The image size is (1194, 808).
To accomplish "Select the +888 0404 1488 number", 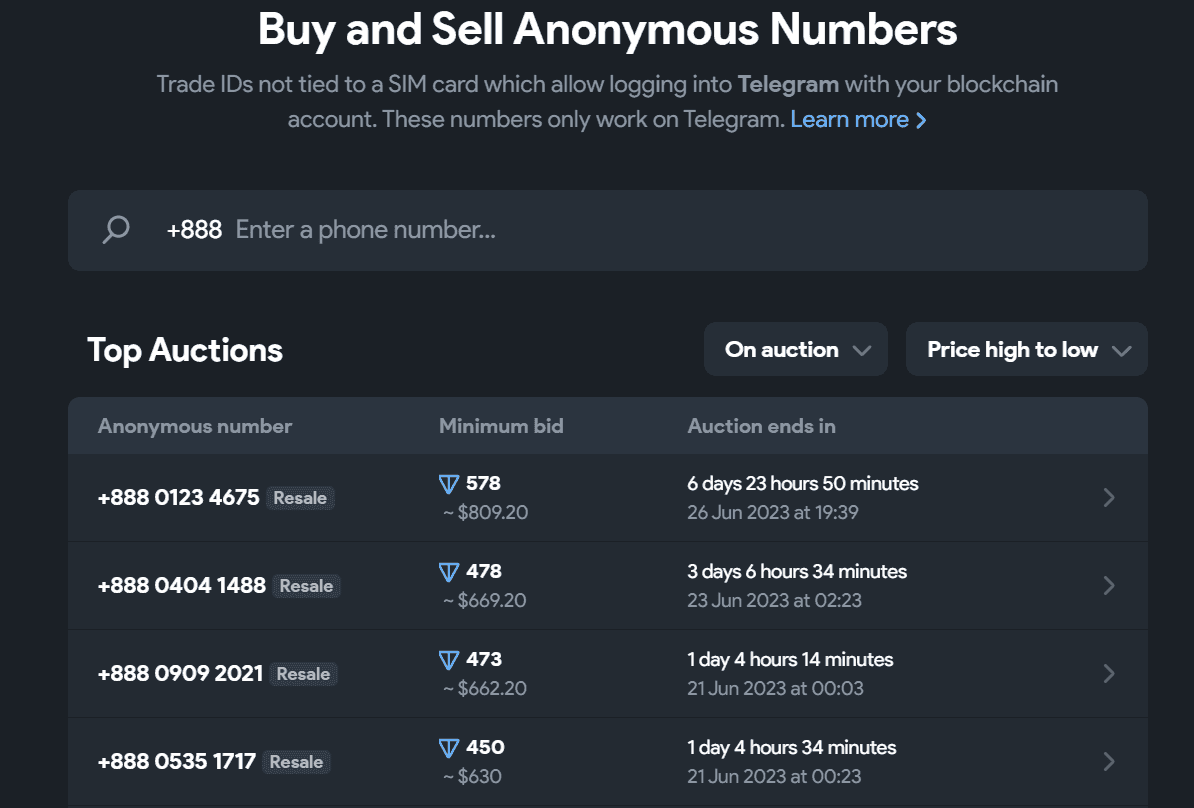I will 182,586.
